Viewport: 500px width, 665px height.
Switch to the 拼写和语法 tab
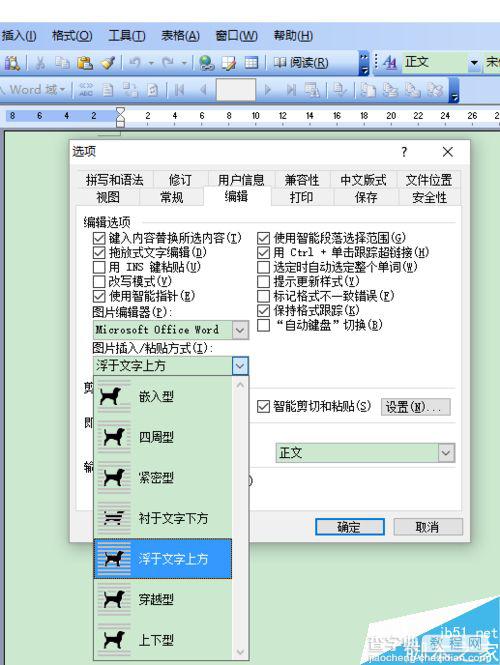point(115,180)
